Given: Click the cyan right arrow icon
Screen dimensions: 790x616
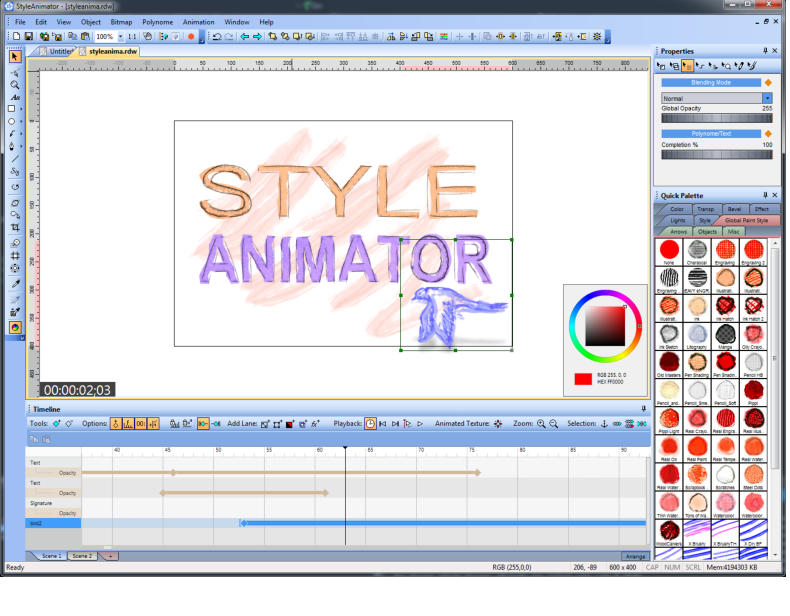Looking at the screenshot, I should click(257, 36).
